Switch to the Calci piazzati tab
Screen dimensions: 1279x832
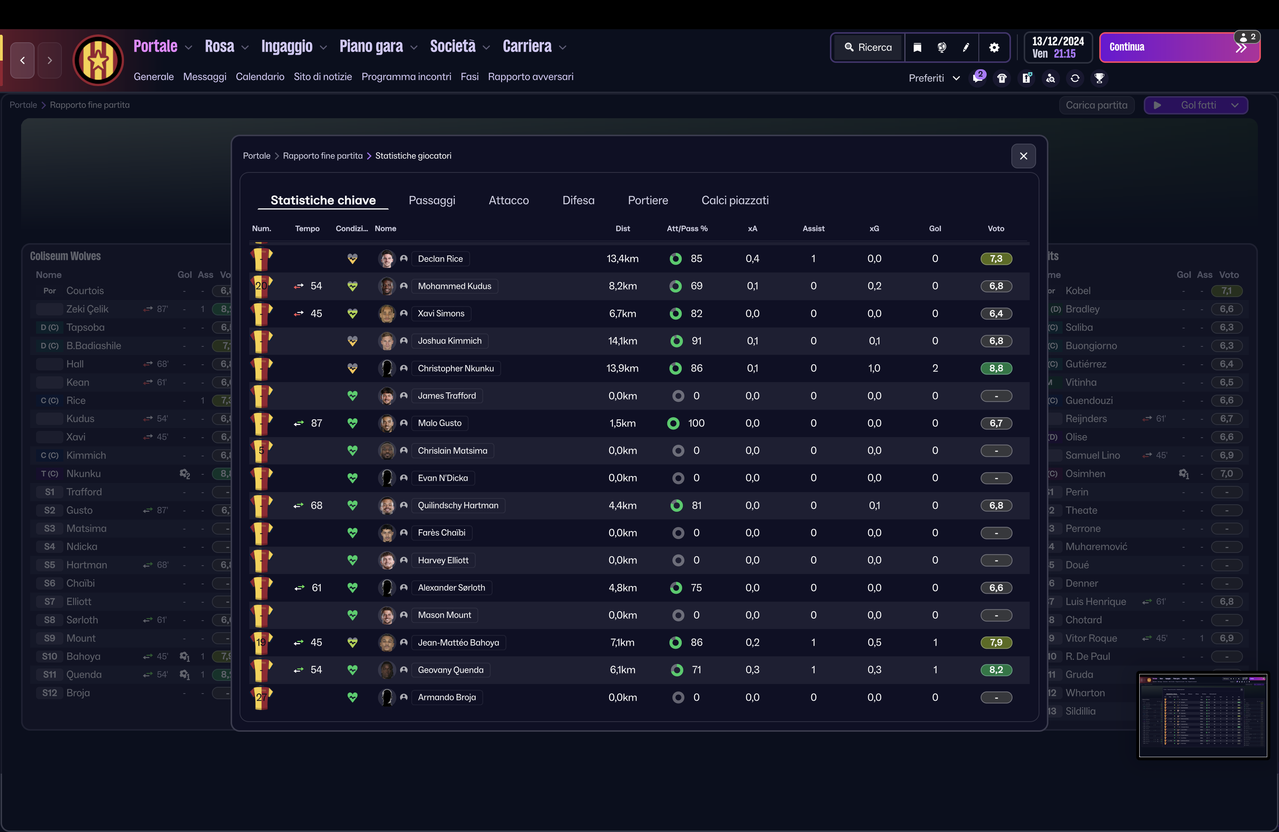click(x=735, y=200)
